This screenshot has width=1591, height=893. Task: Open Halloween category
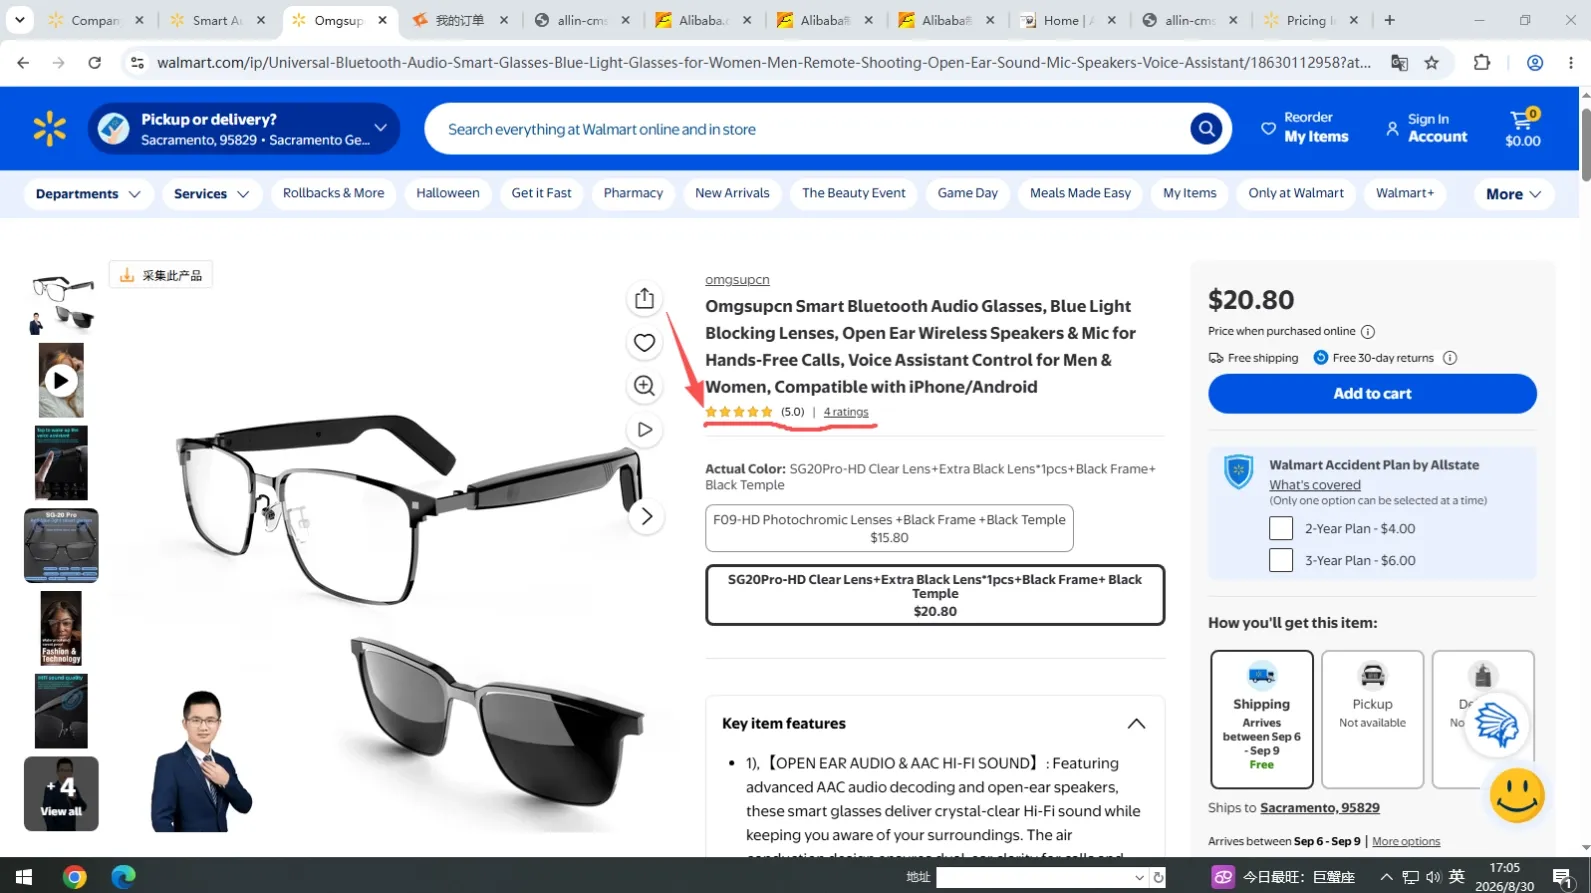point(448,193)
